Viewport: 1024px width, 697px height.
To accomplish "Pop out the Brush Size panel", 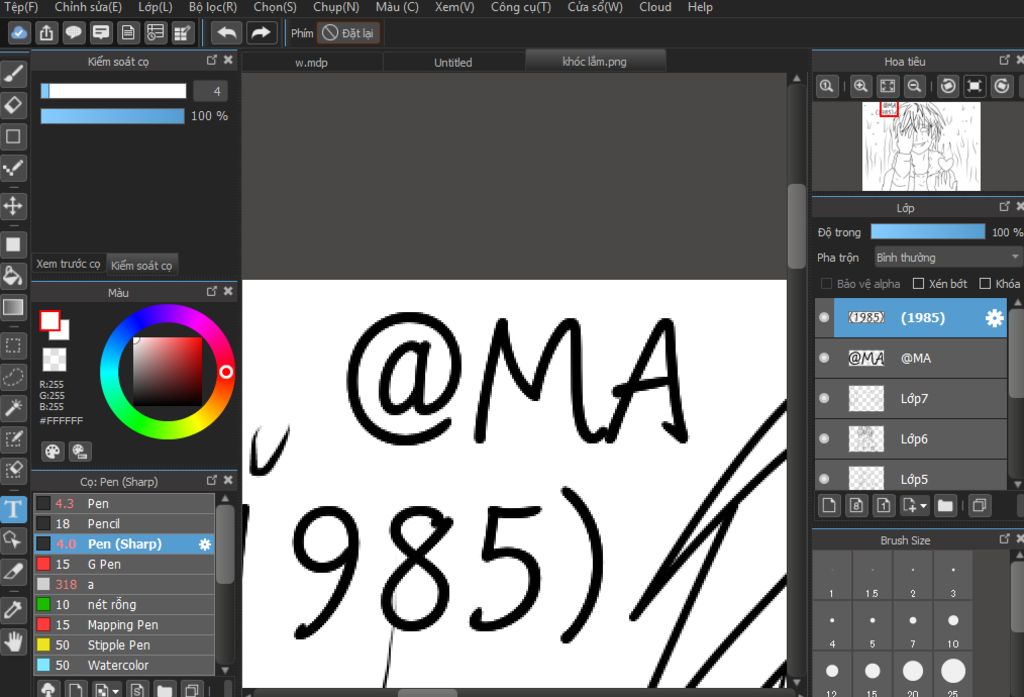I will tap(1004, 539).
